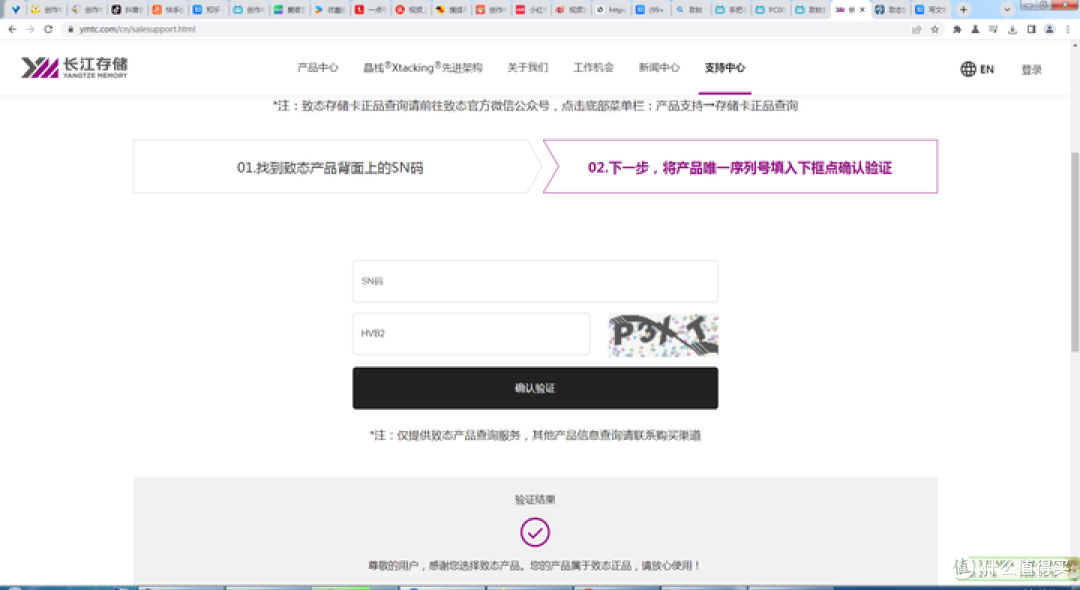
Task: Click the flask labs icon in toolbar
Action: click(x=975, y=30)
